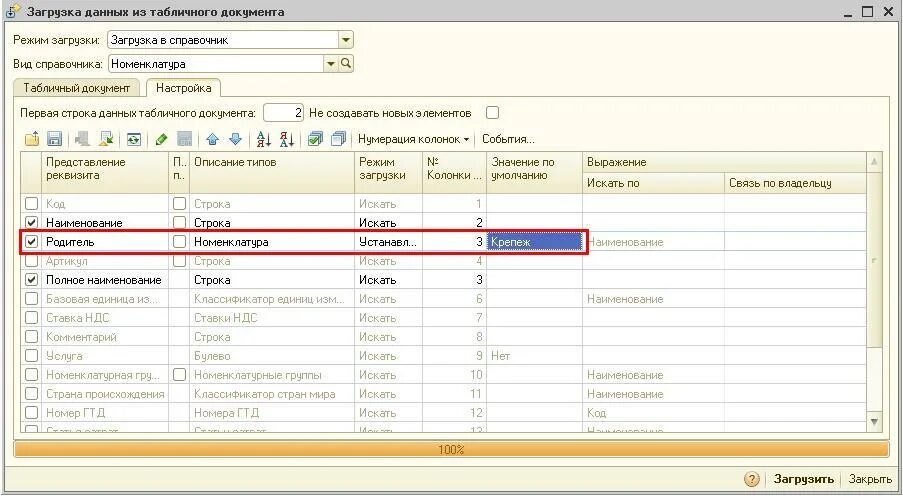
Task: Check the Страна происхождения row checkbox
Action: coord(32,393)
